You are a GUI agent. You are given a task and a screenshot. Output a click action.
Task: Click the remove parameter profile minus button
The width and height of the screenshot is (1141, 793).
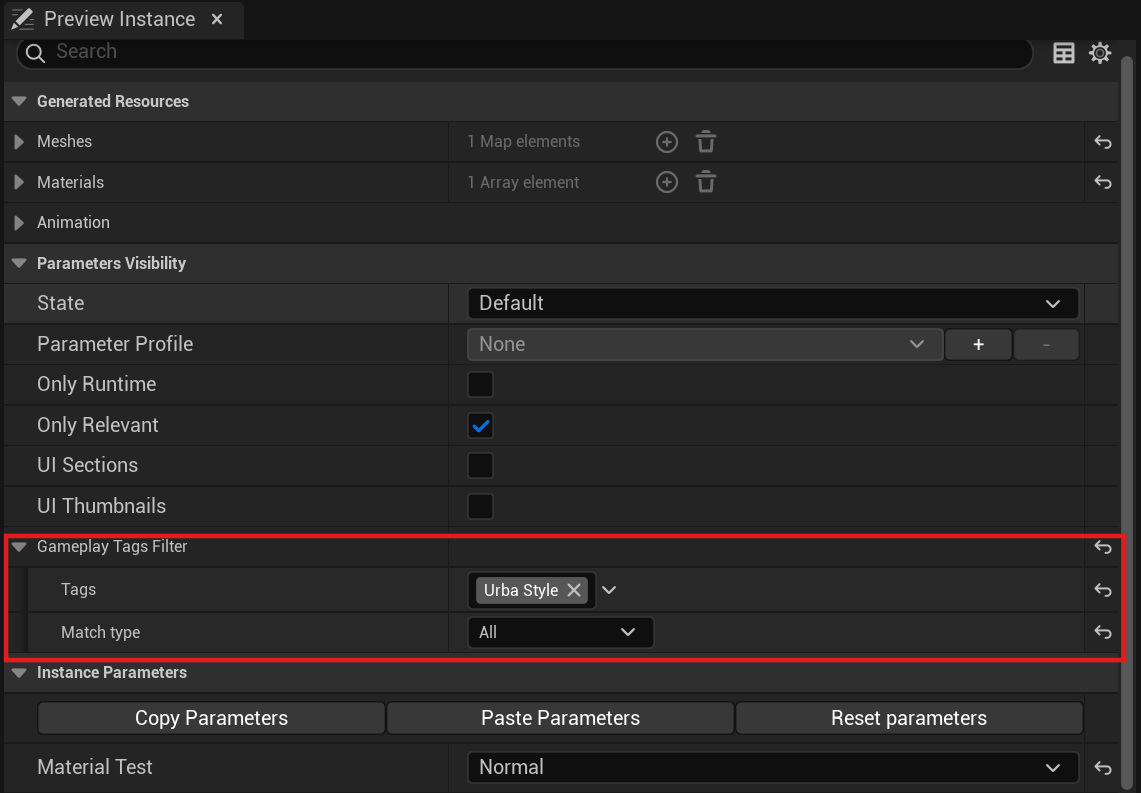(1046, 344)
